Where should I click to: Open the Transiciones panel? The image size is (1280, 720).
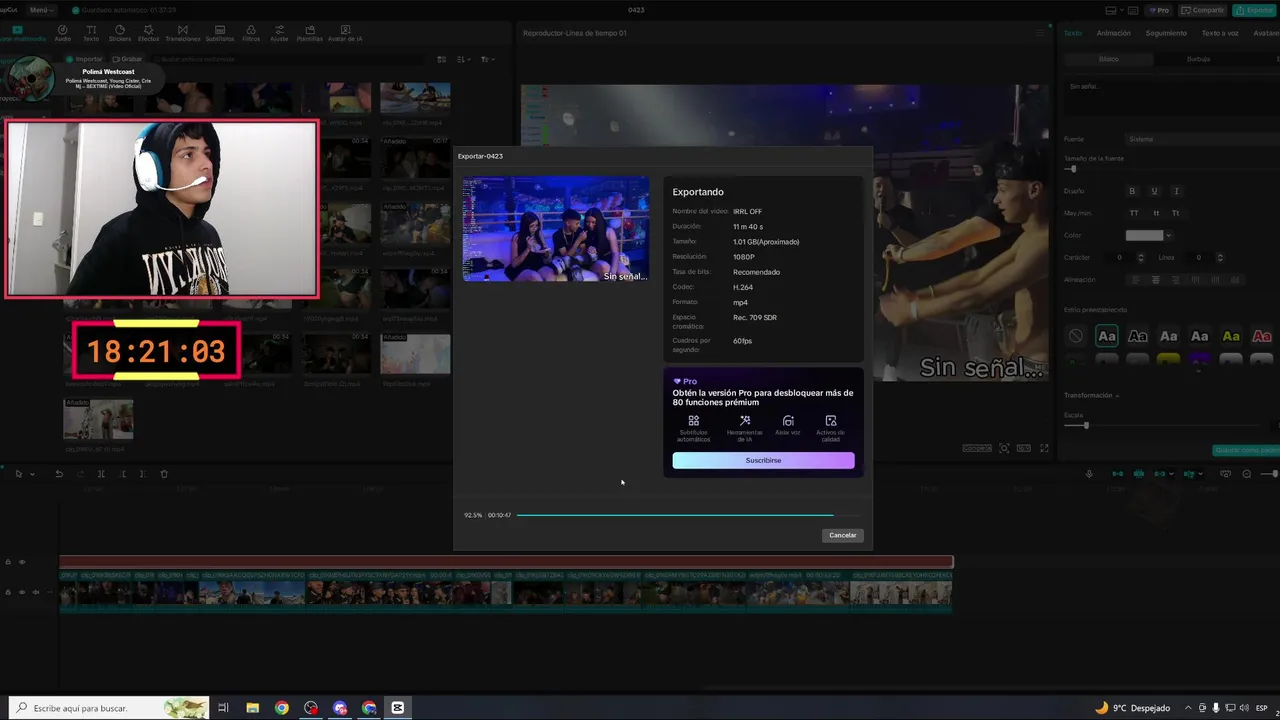pos(182,33)
